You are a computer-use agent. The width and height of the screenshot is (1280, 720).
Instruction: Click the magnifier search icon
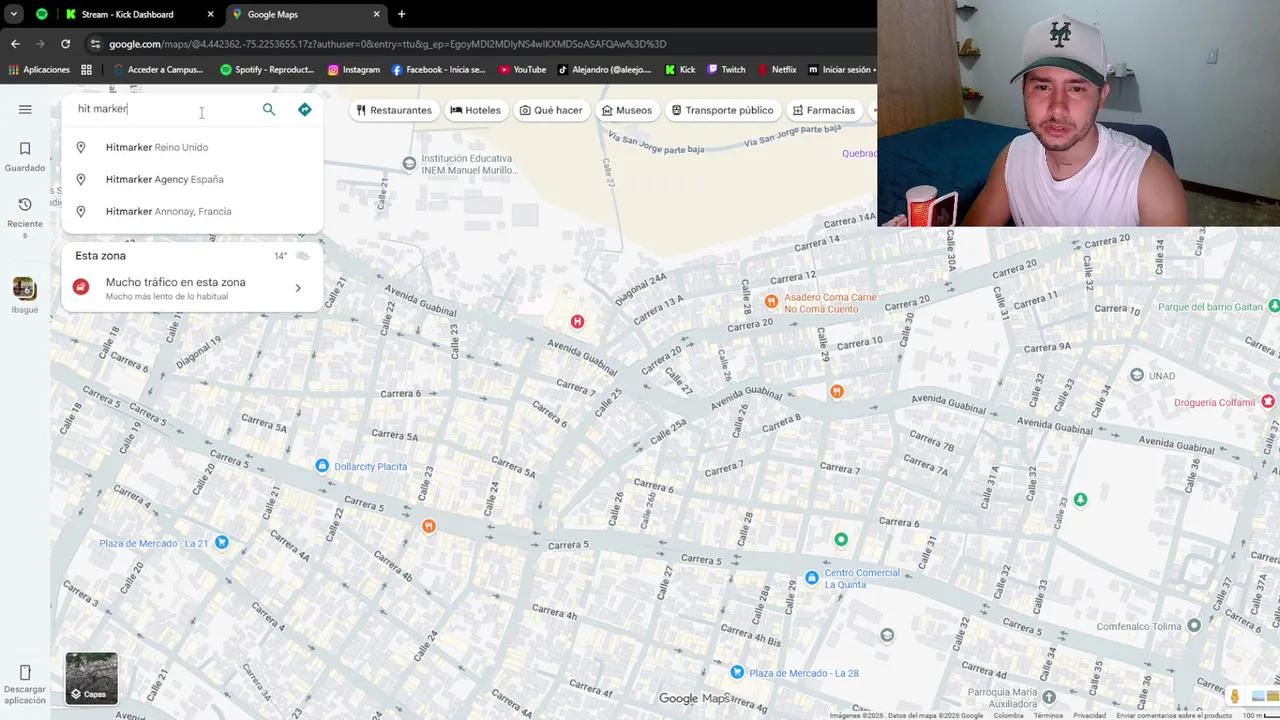tap(269, 109)
